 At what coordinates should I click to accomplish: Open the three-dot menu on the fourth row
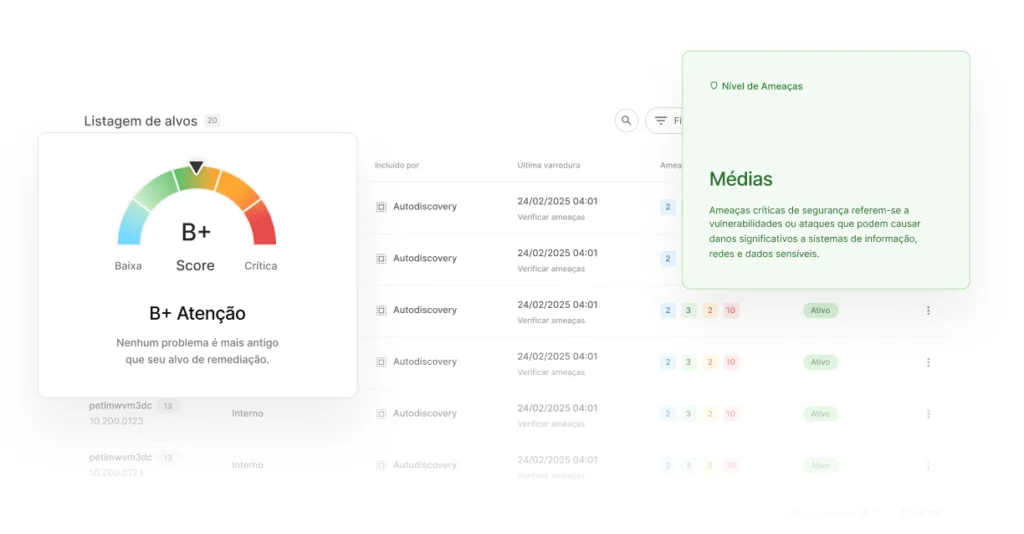[928, 362]
